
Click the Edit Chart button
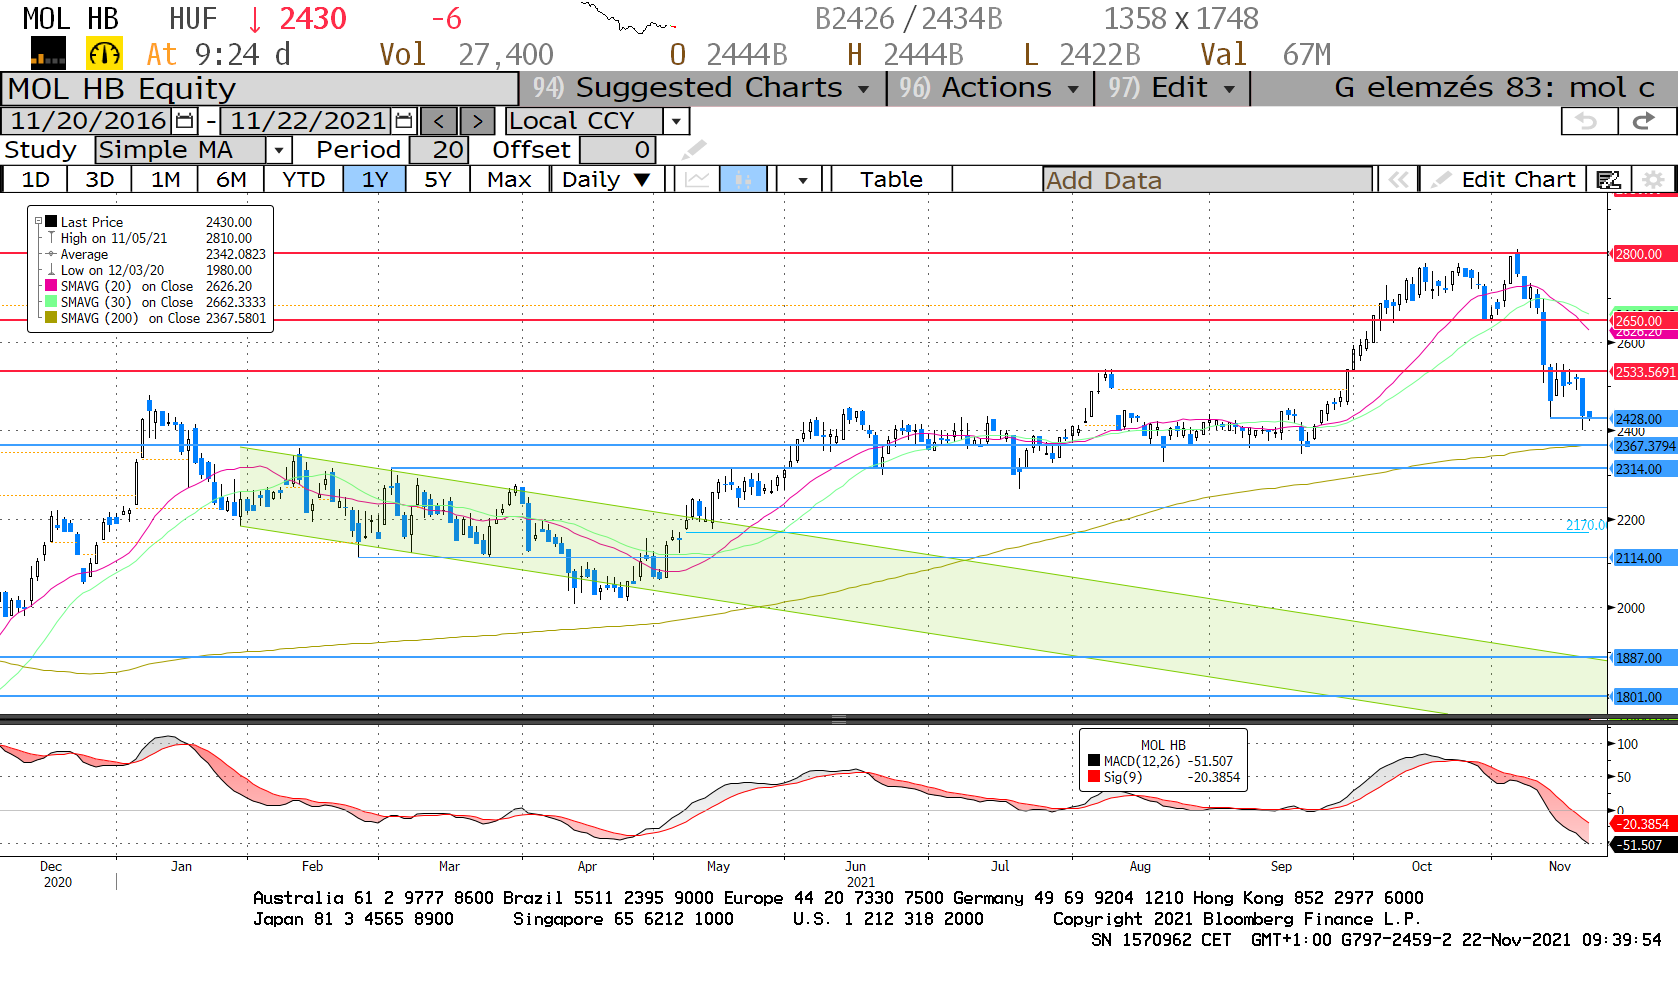(x=1505, y=180)
